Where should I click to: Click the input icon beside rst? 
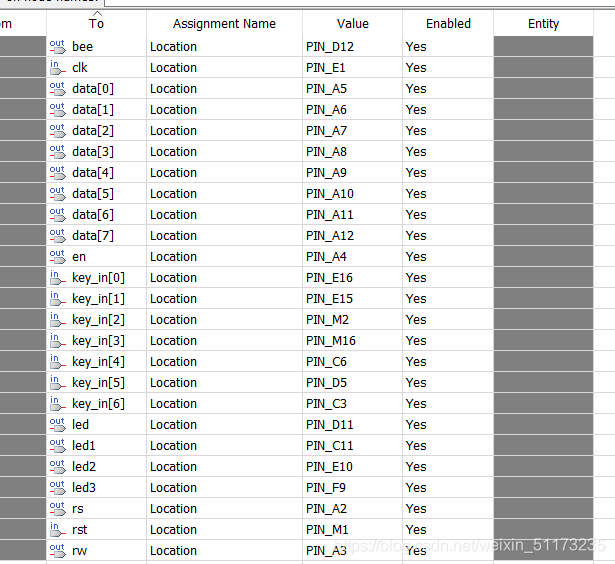58,530
